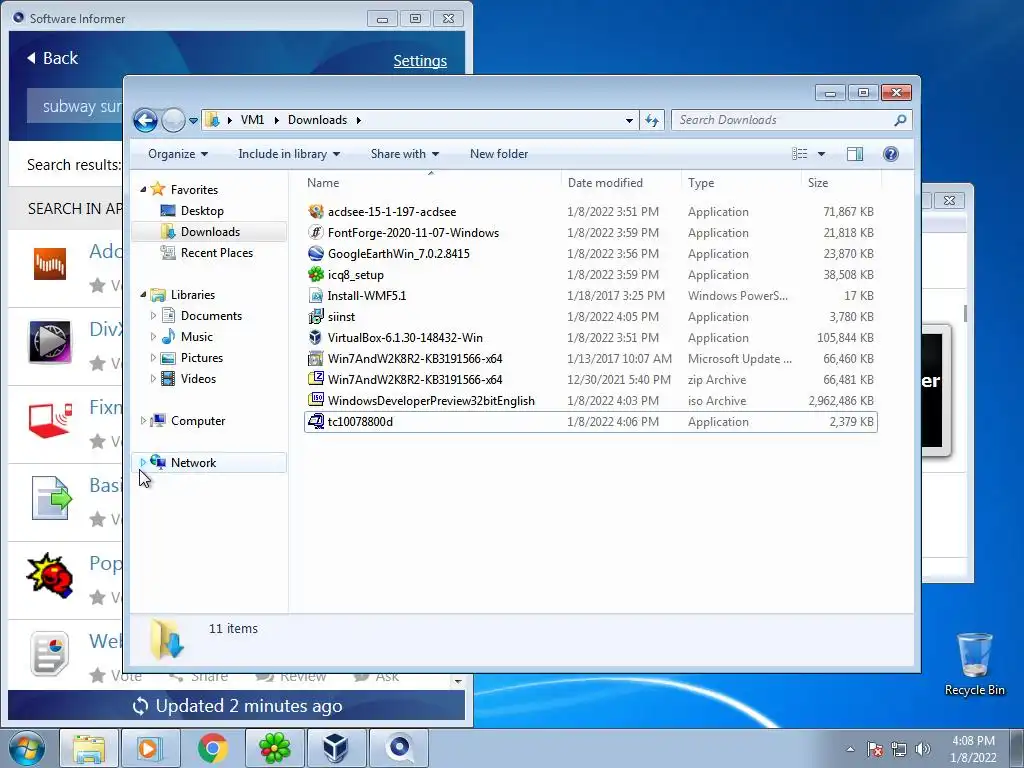Show hidden system tray icons
This screenshot has width=1024, height=768.
coord(850,749)
